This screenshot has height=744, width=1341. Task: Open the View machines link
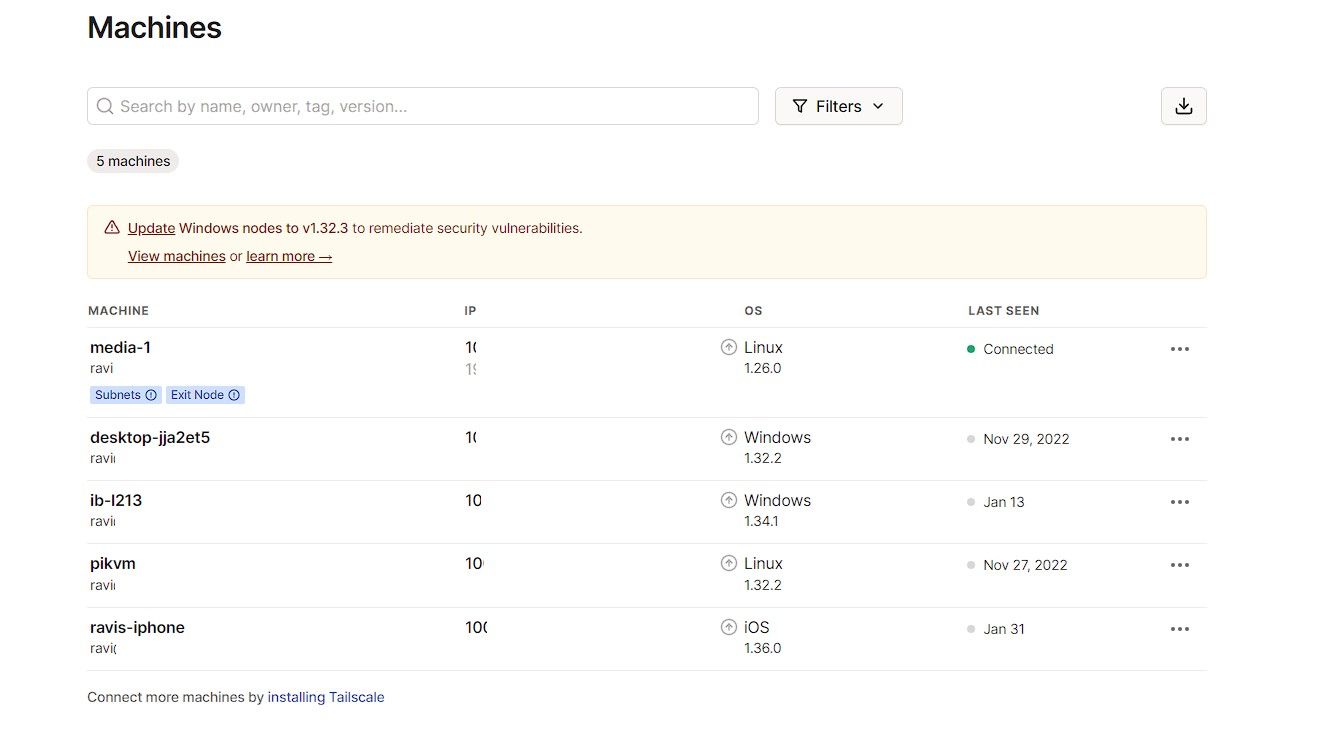click(x=176, y=256)
